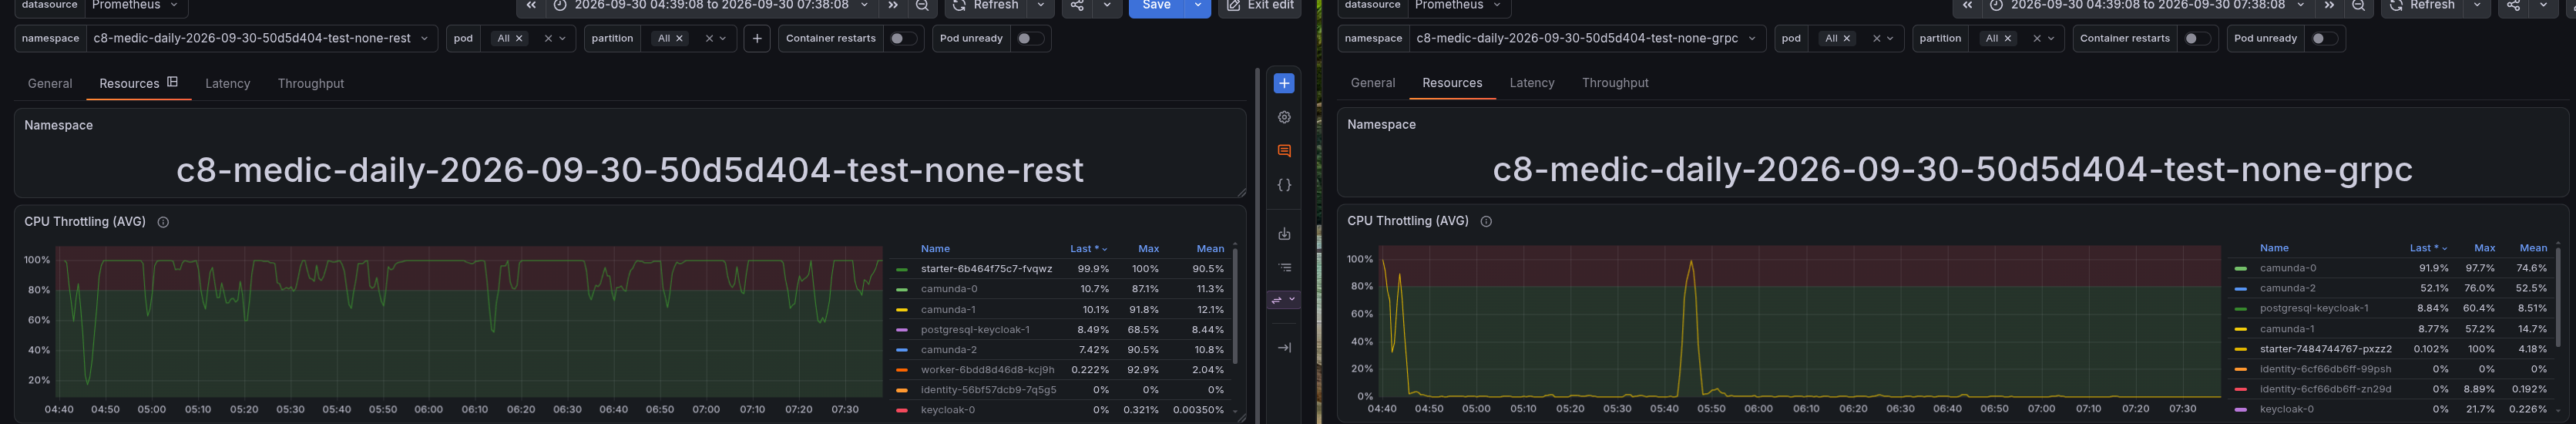Open the outline list icon in left sidebar

[1284, 267]
